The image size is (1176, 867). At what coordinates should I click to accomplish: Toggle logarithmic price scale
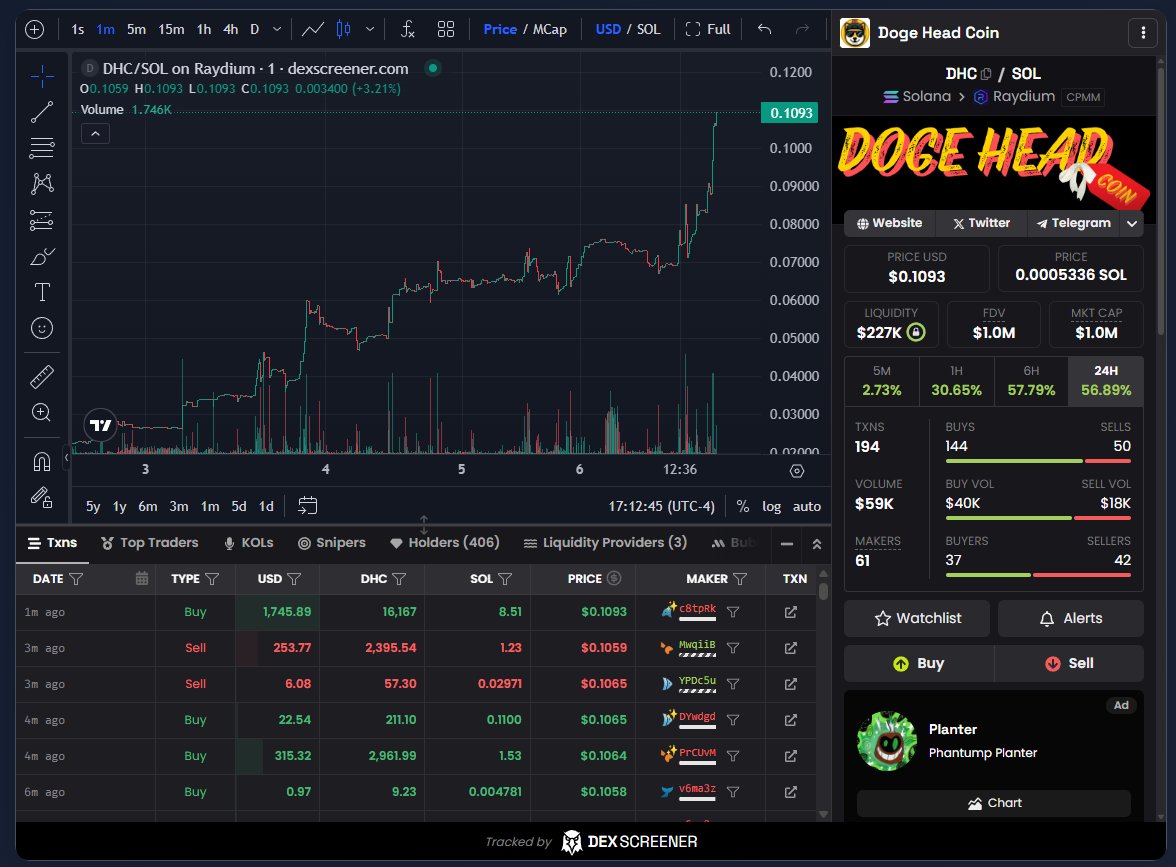[772, 506]
